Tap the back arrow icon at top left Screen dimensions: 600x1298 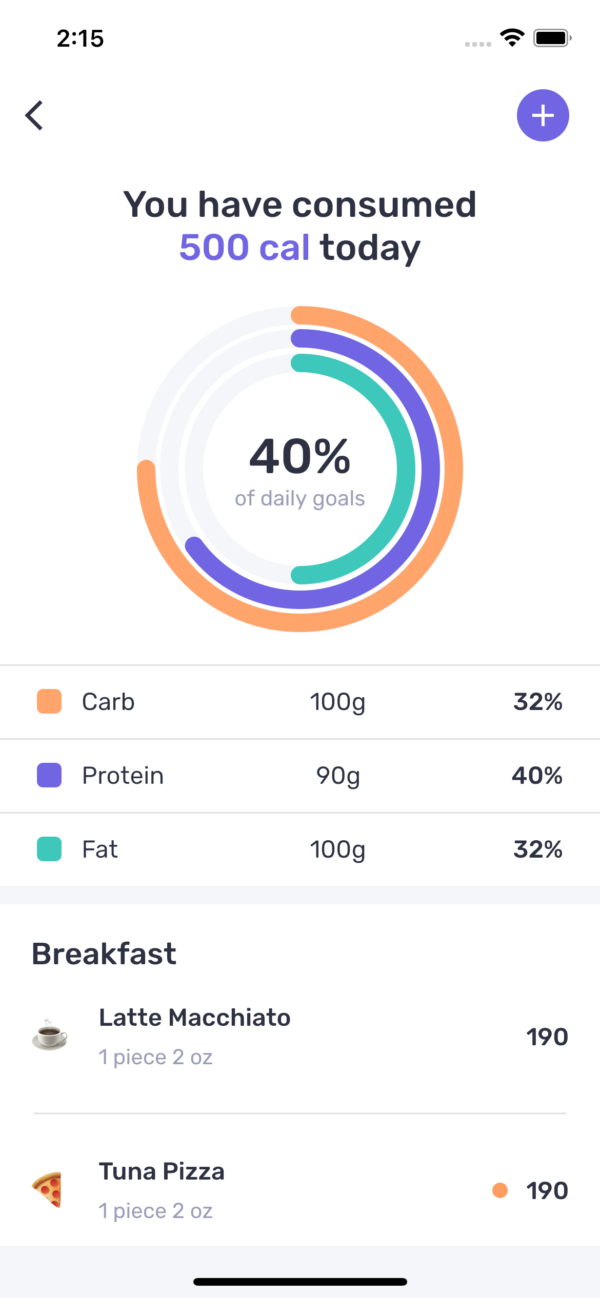point(34,115)
